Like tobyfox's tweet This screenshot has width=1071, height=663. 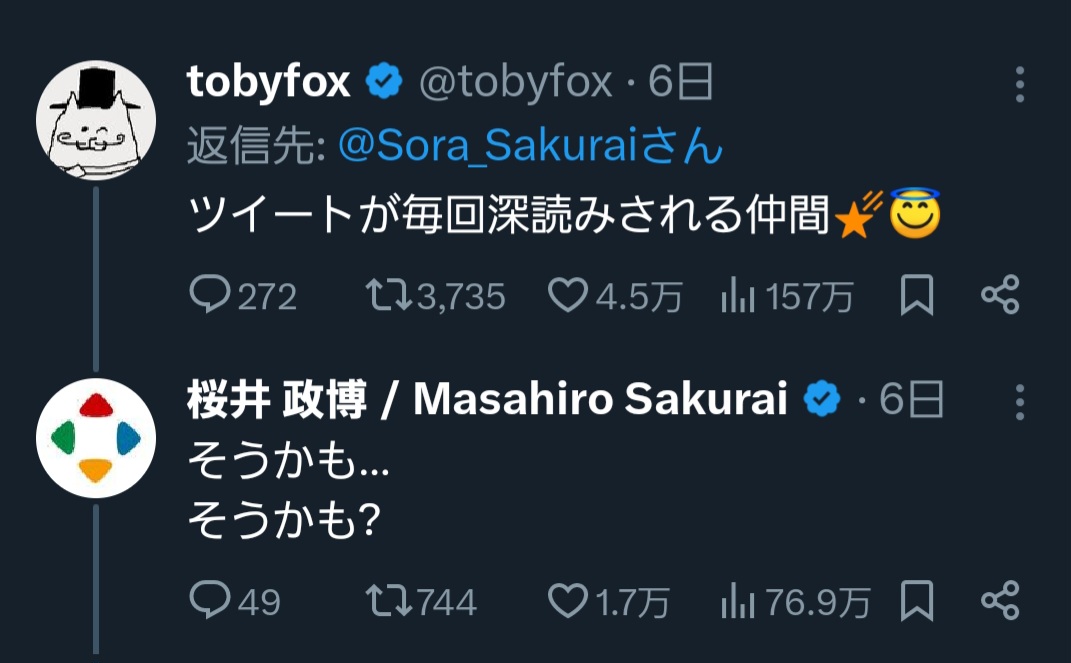pyautogui.click(x=568, y=297)
